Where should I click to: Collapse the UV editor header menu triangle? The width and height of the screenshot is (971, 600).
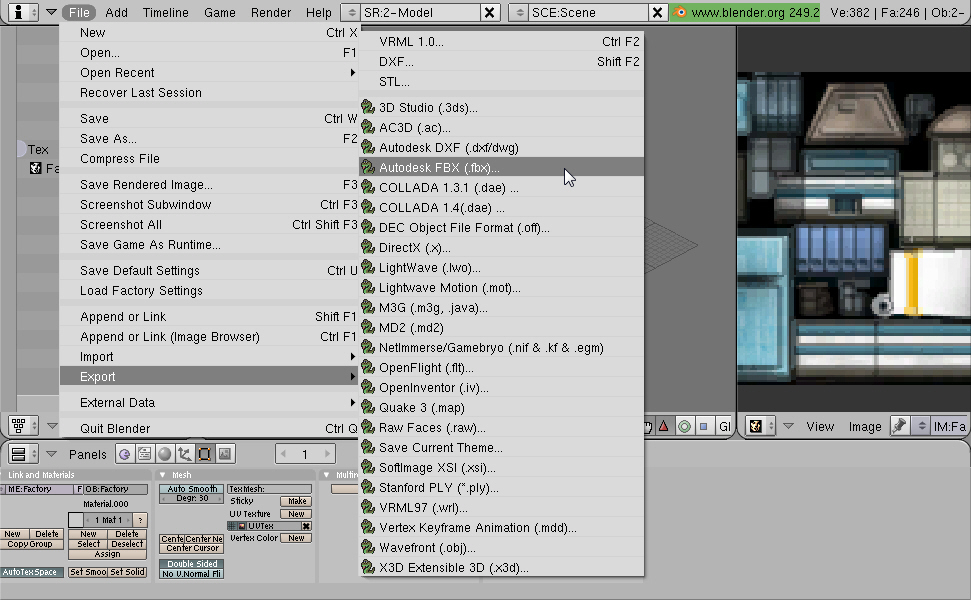[788, 426]
